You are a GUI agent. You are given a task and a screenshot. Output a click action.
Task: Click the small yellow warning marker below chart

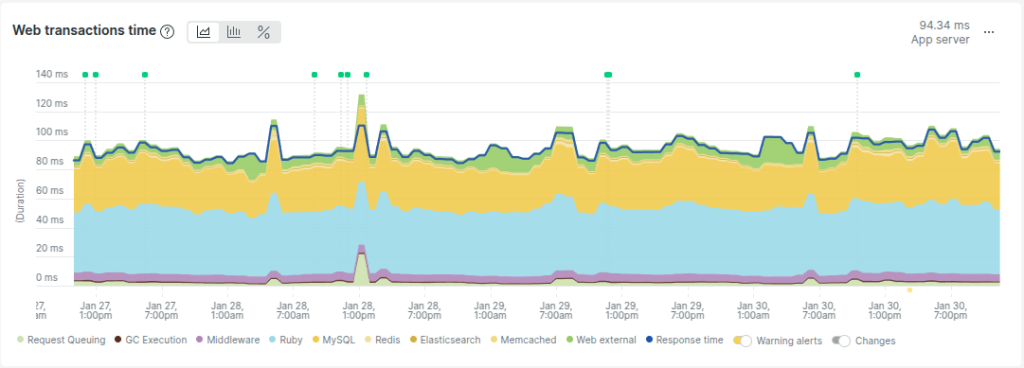coord(909,290)
